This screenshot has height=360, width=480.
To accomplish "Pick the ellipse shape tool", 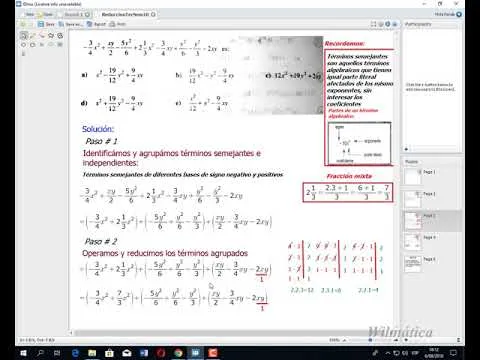I will pos(24,44).
